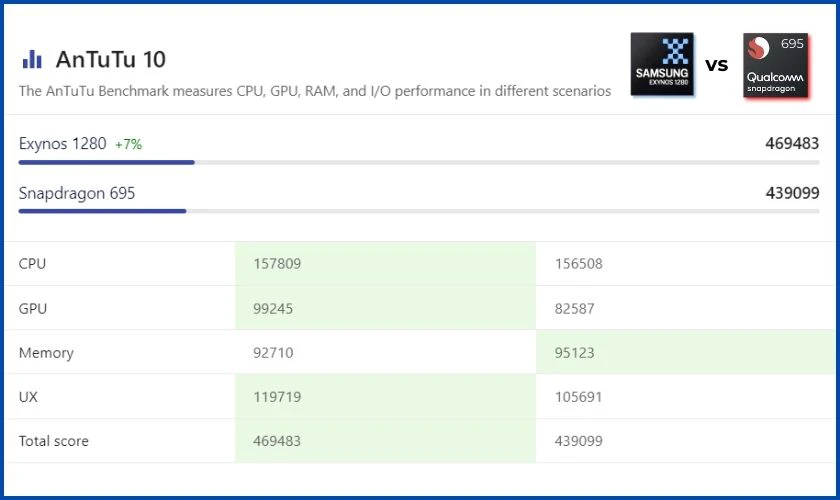Click the UX value 119719
840x500 pixels.
277,397
